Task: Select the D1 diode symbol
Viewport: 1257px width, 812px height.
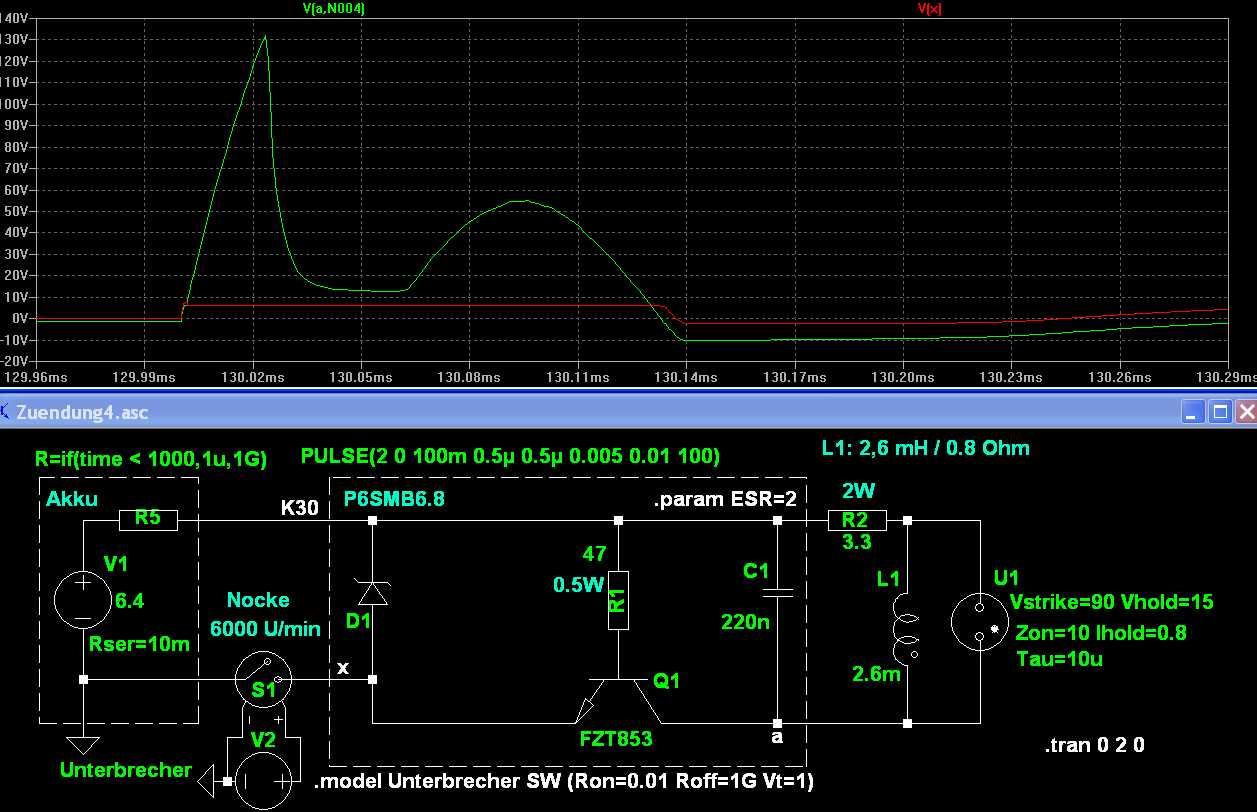Action: (372, 594)
